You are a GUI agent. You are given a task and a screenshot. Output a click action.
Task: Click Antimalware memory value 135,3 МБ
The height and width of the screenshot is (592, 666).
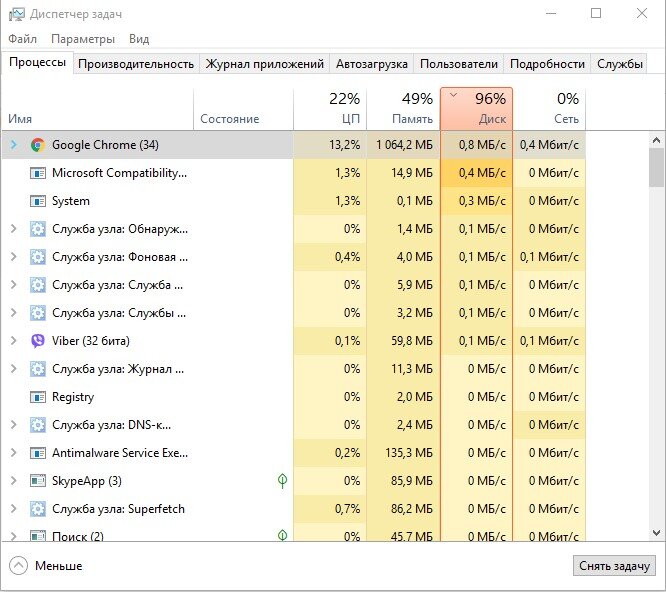click(409, 453)
